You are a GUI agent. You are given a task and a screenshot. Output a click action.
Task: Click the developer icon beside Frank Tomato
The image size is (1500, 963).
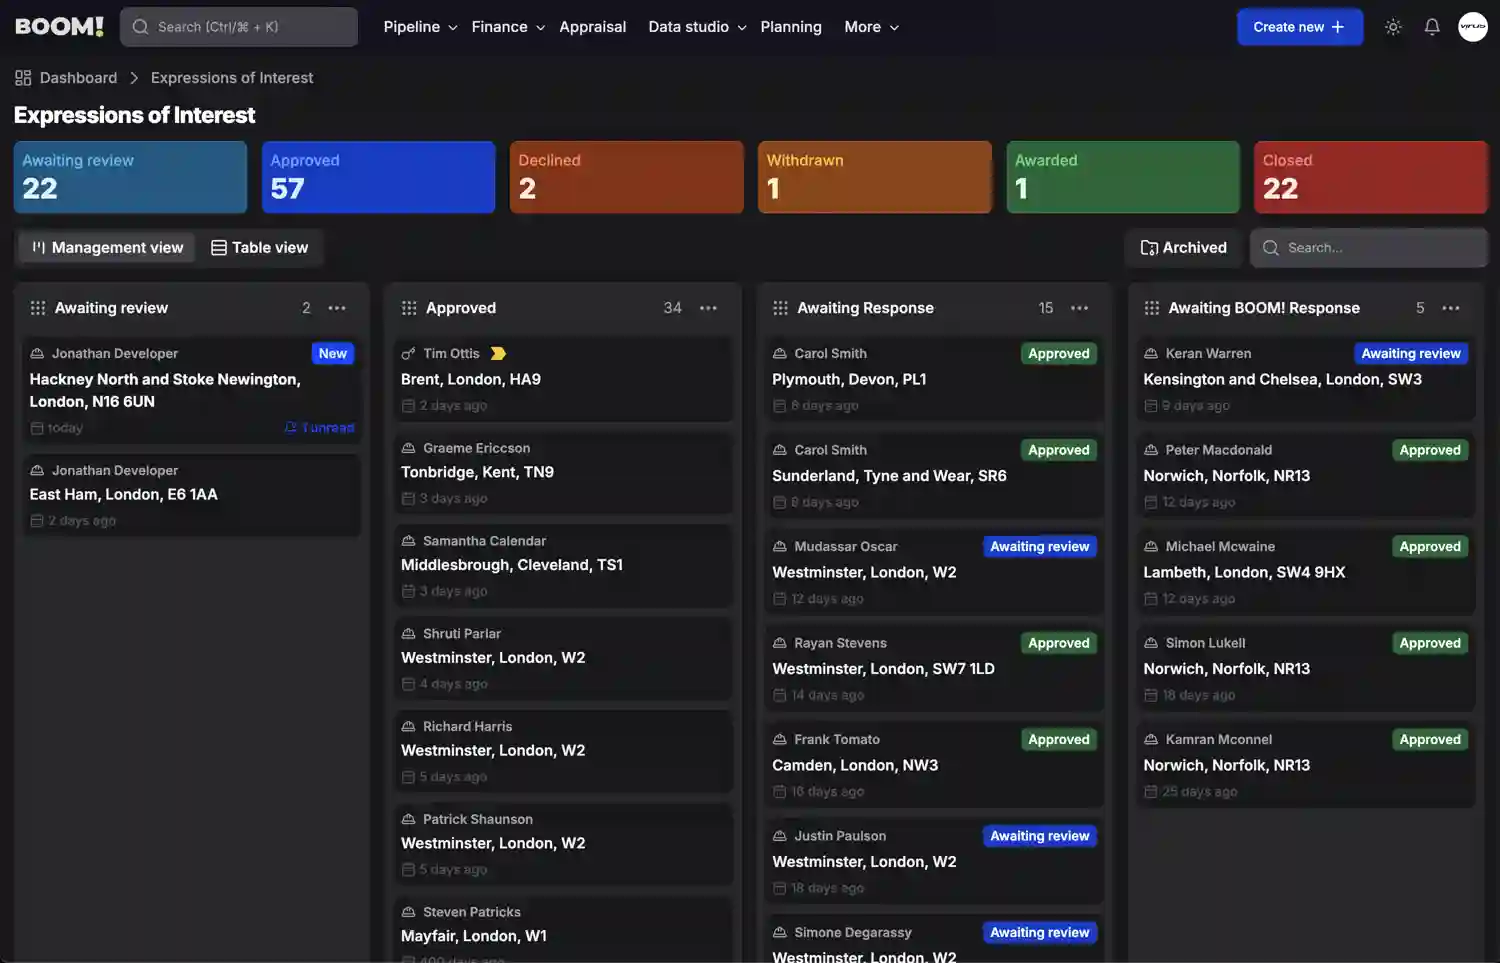pos(779,740)
